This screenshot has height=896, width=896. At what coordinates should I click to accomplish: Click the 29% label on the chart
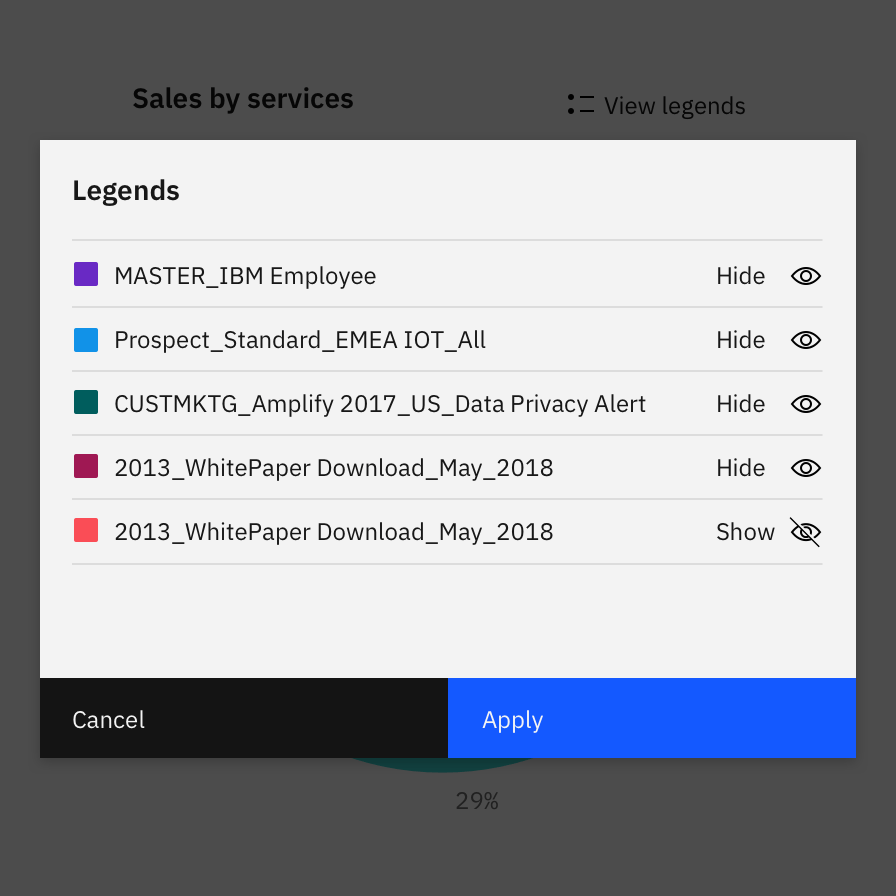pyautogui.click(x=477, y=800)
